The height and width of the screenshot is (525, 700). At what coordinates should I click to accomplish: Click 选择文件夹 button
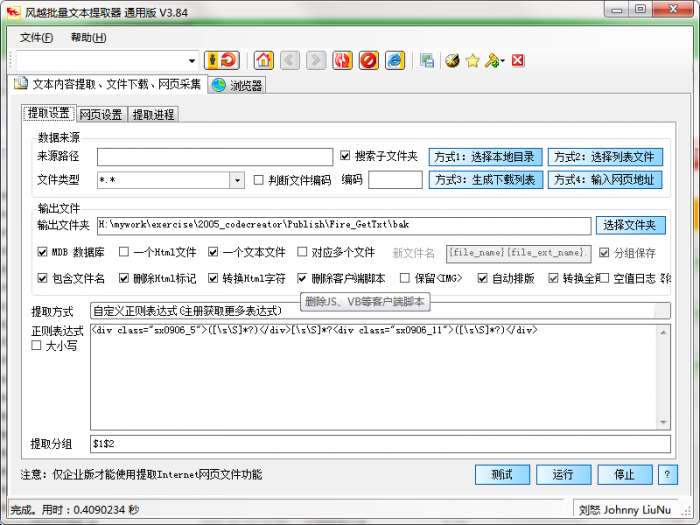pos(630,225)
